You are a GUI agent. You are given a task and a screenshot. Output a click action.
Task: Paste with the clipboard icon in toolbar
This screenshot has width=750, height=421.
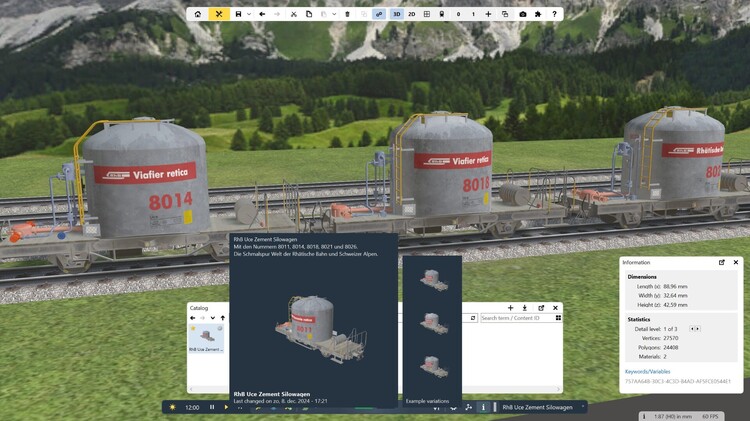pos(324,14)
